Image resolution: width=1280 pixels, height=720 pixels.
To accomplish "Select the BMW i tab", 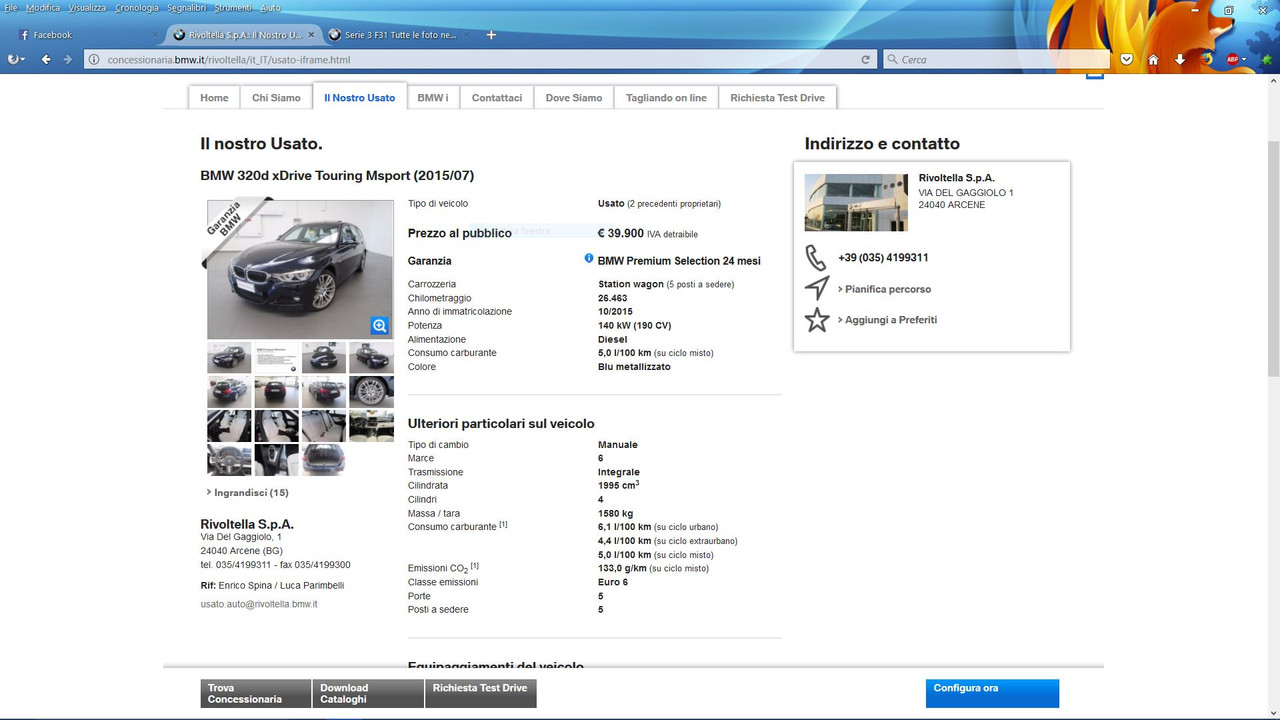I will pos(433,97).
